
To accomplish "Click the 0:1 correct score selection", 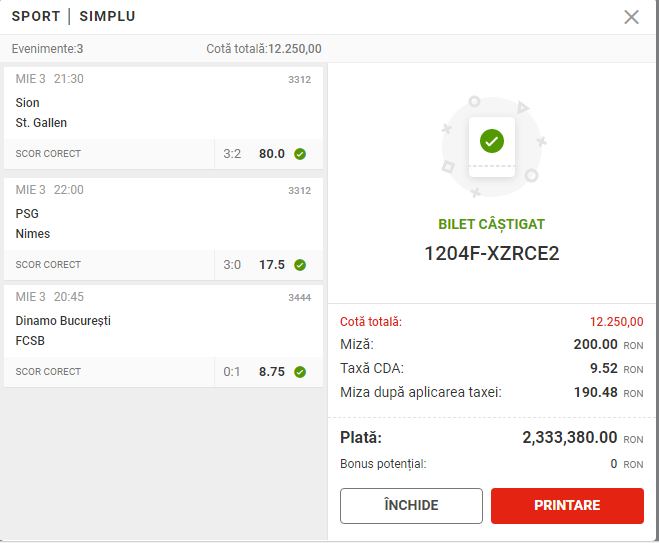I will (x=232, y=372).
